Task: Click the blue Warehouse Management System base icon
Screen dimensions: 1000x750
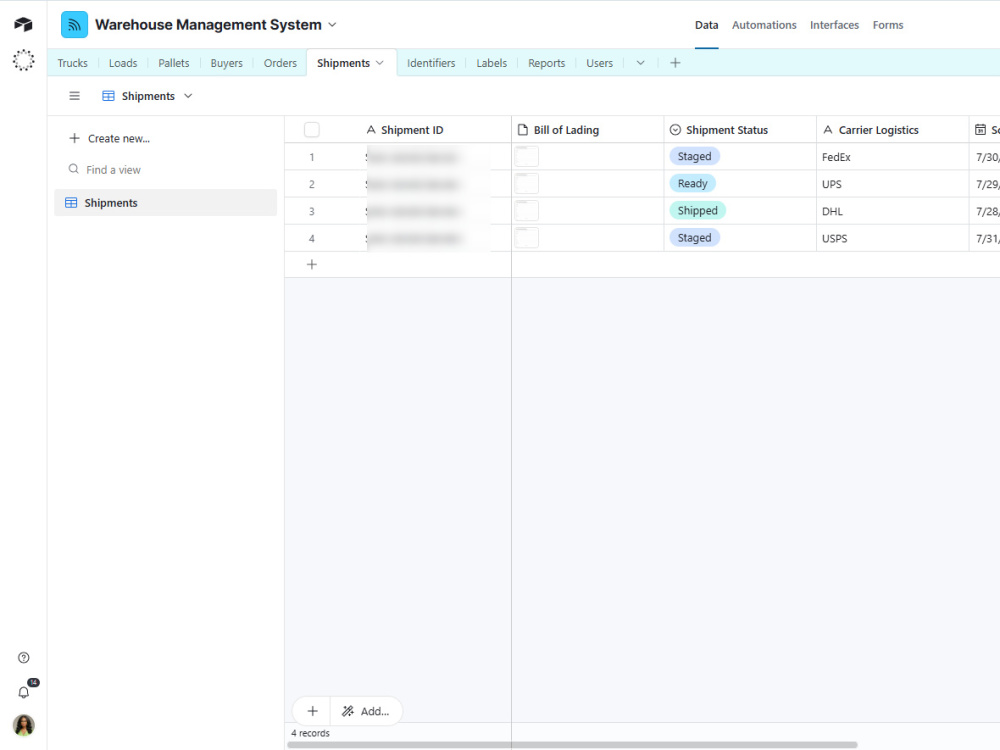Action: [75, 25]
